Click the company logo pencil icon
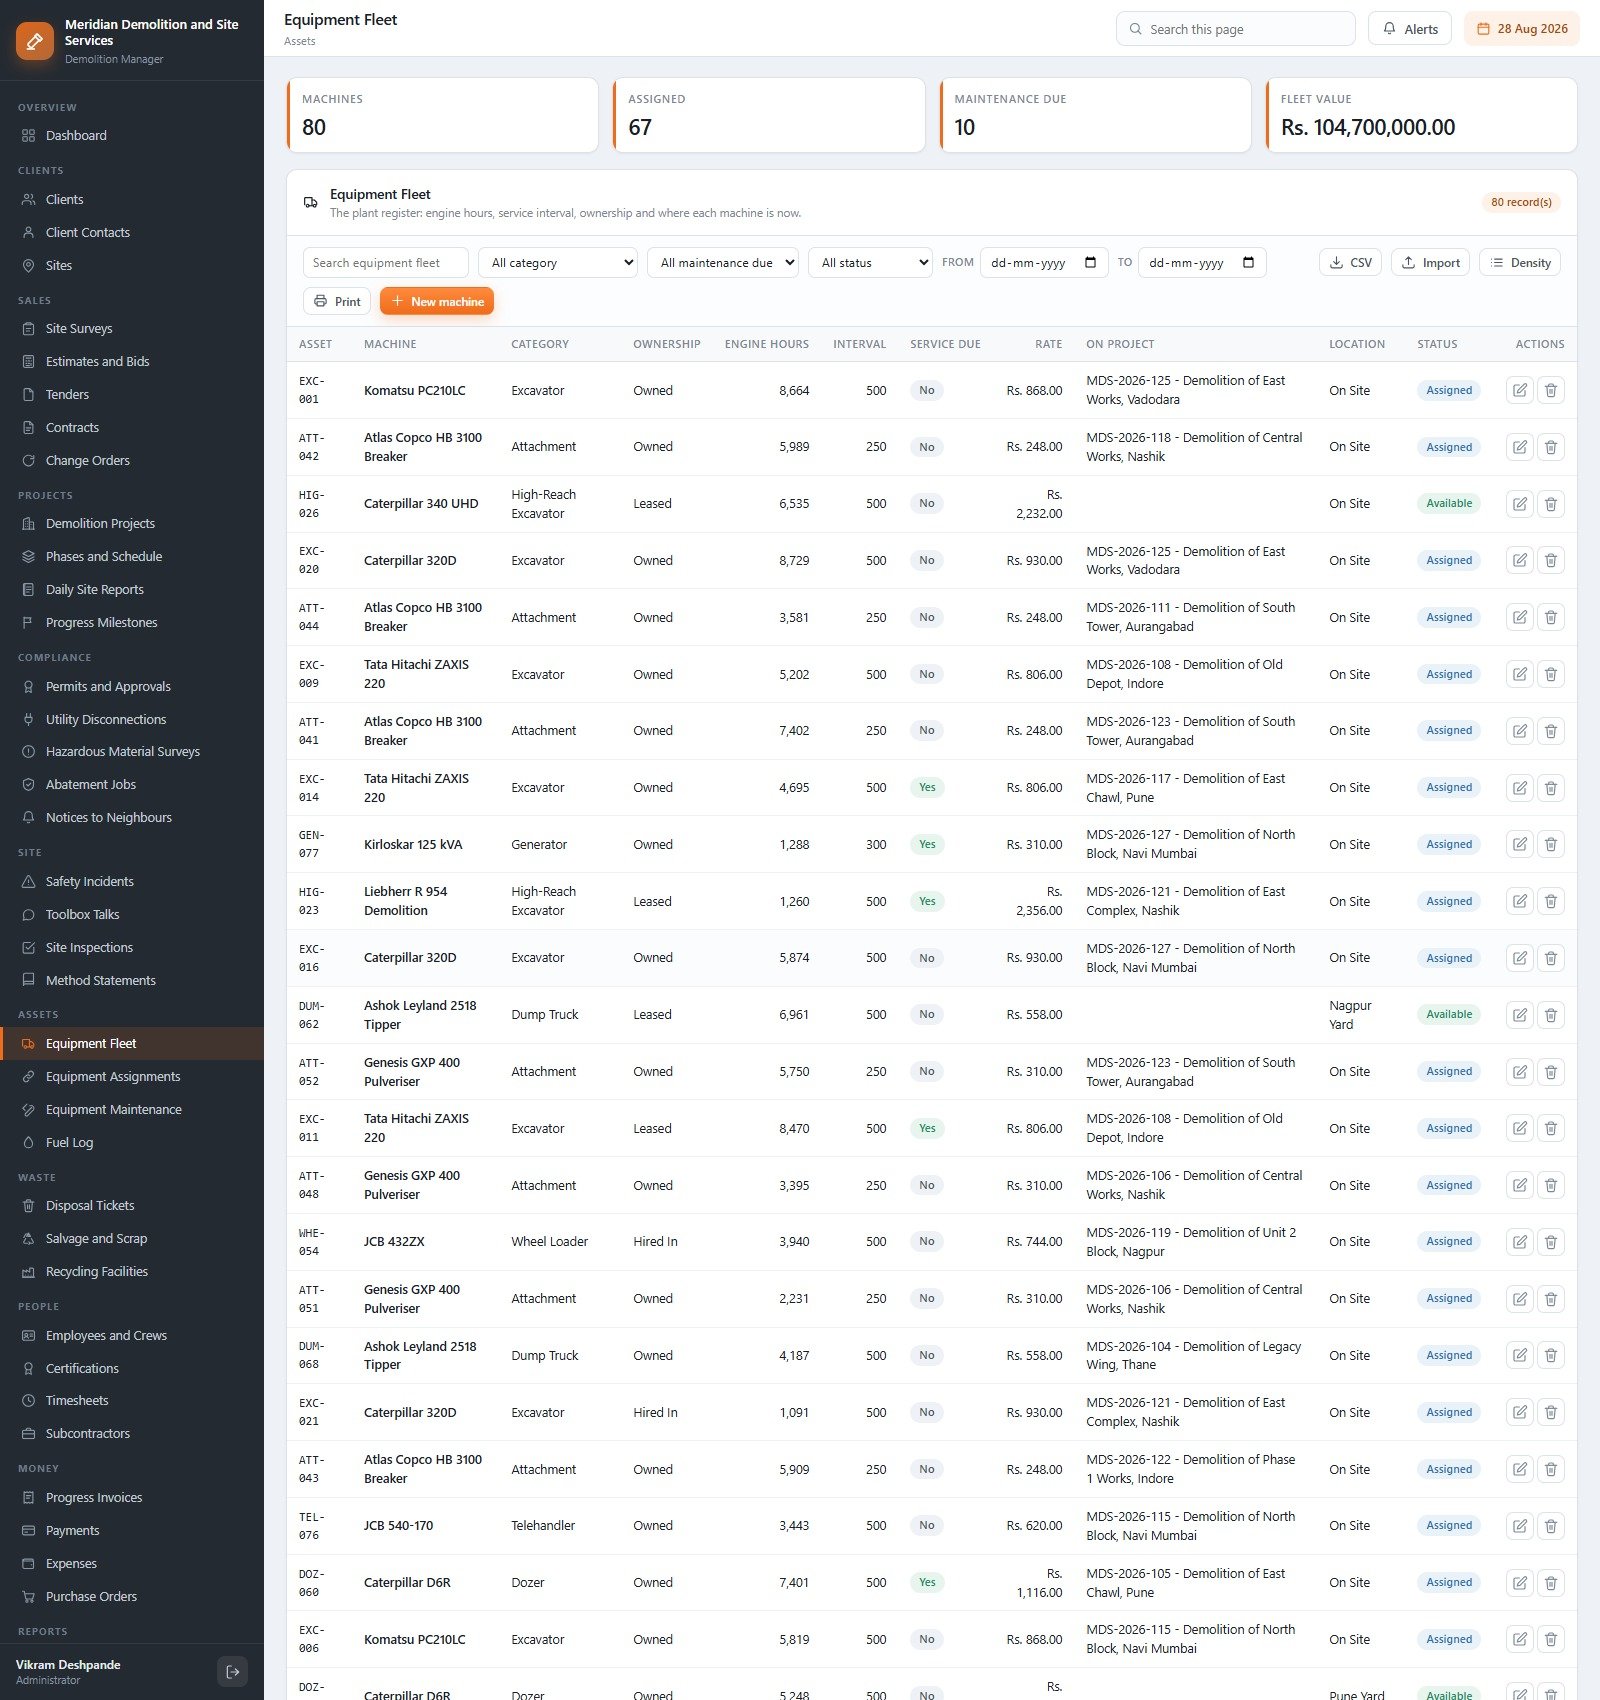1600x1700 pixels. coord(35,41)
